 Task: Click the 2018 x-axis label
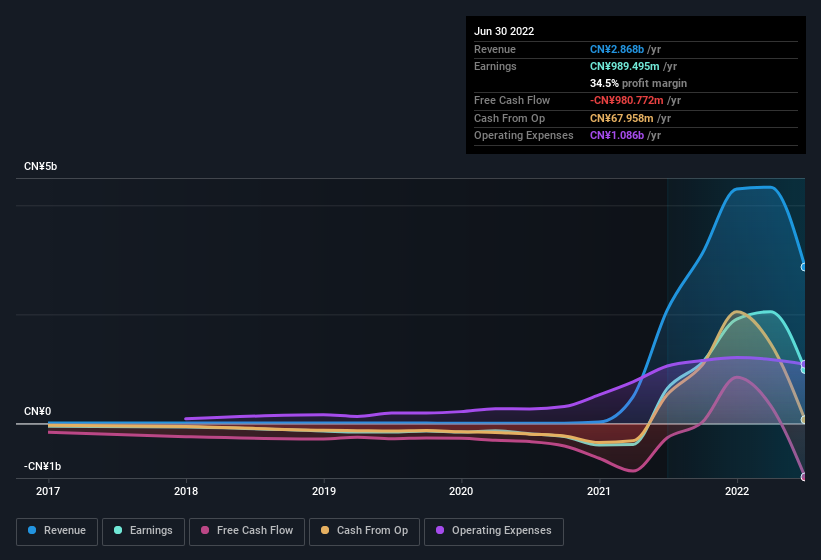(186, 491)
